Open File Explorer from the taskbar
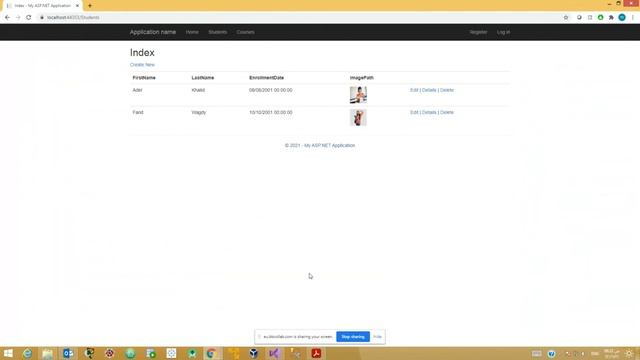 (48, 353)
